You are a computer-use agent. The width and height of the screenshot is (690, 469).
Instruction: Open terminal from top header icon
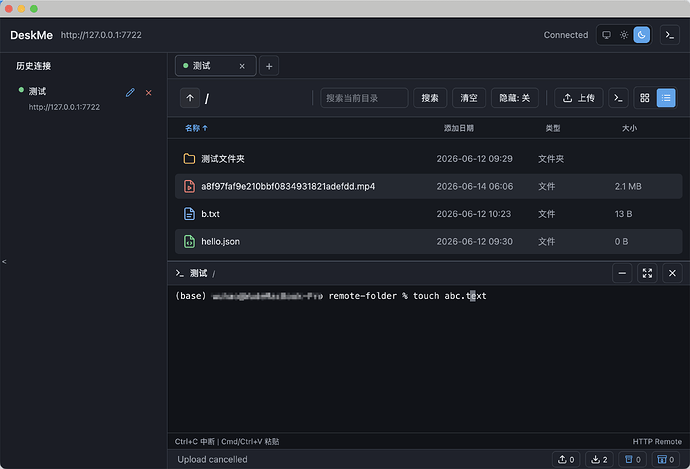pos(670,35)
